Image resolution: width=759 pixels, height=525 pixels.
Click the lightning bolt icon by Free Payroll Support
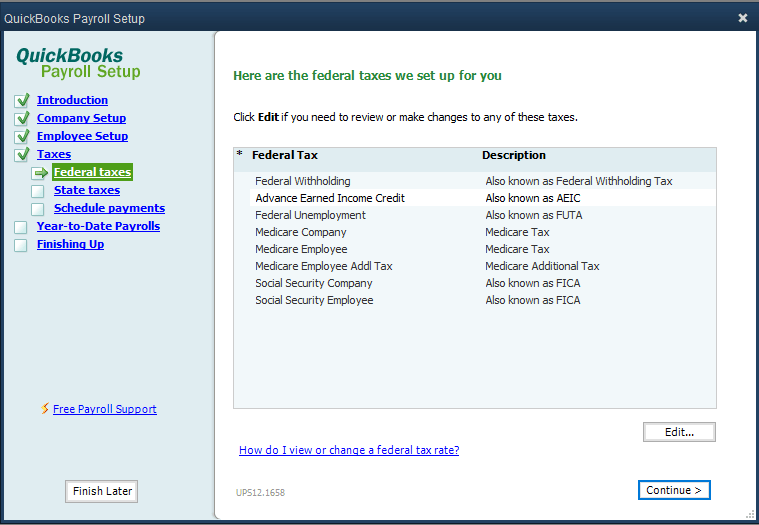click(45, 408)
